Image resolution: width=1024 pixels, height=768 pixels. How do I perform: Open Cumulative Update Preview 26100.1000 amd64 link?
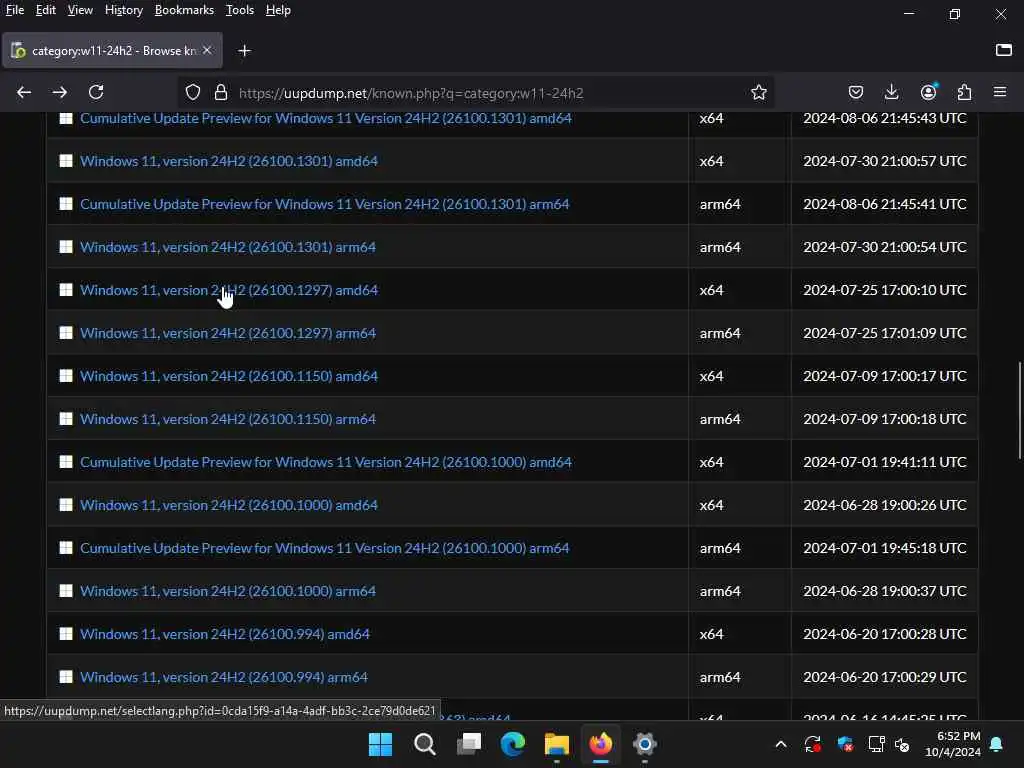coord(326,462)
